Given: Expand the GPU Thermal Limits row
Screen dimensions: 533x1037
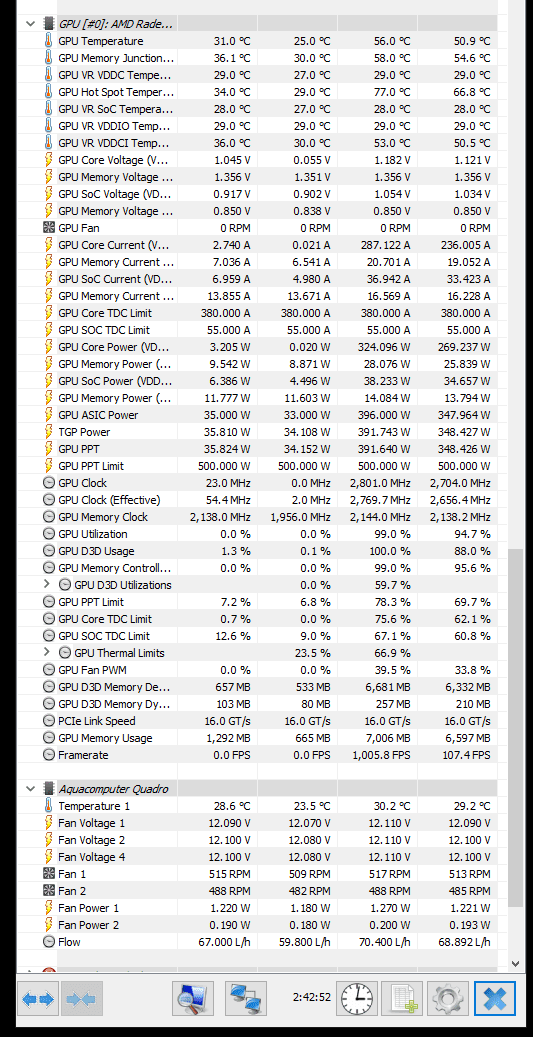Looking at the screenshot, I should [46, 653].
